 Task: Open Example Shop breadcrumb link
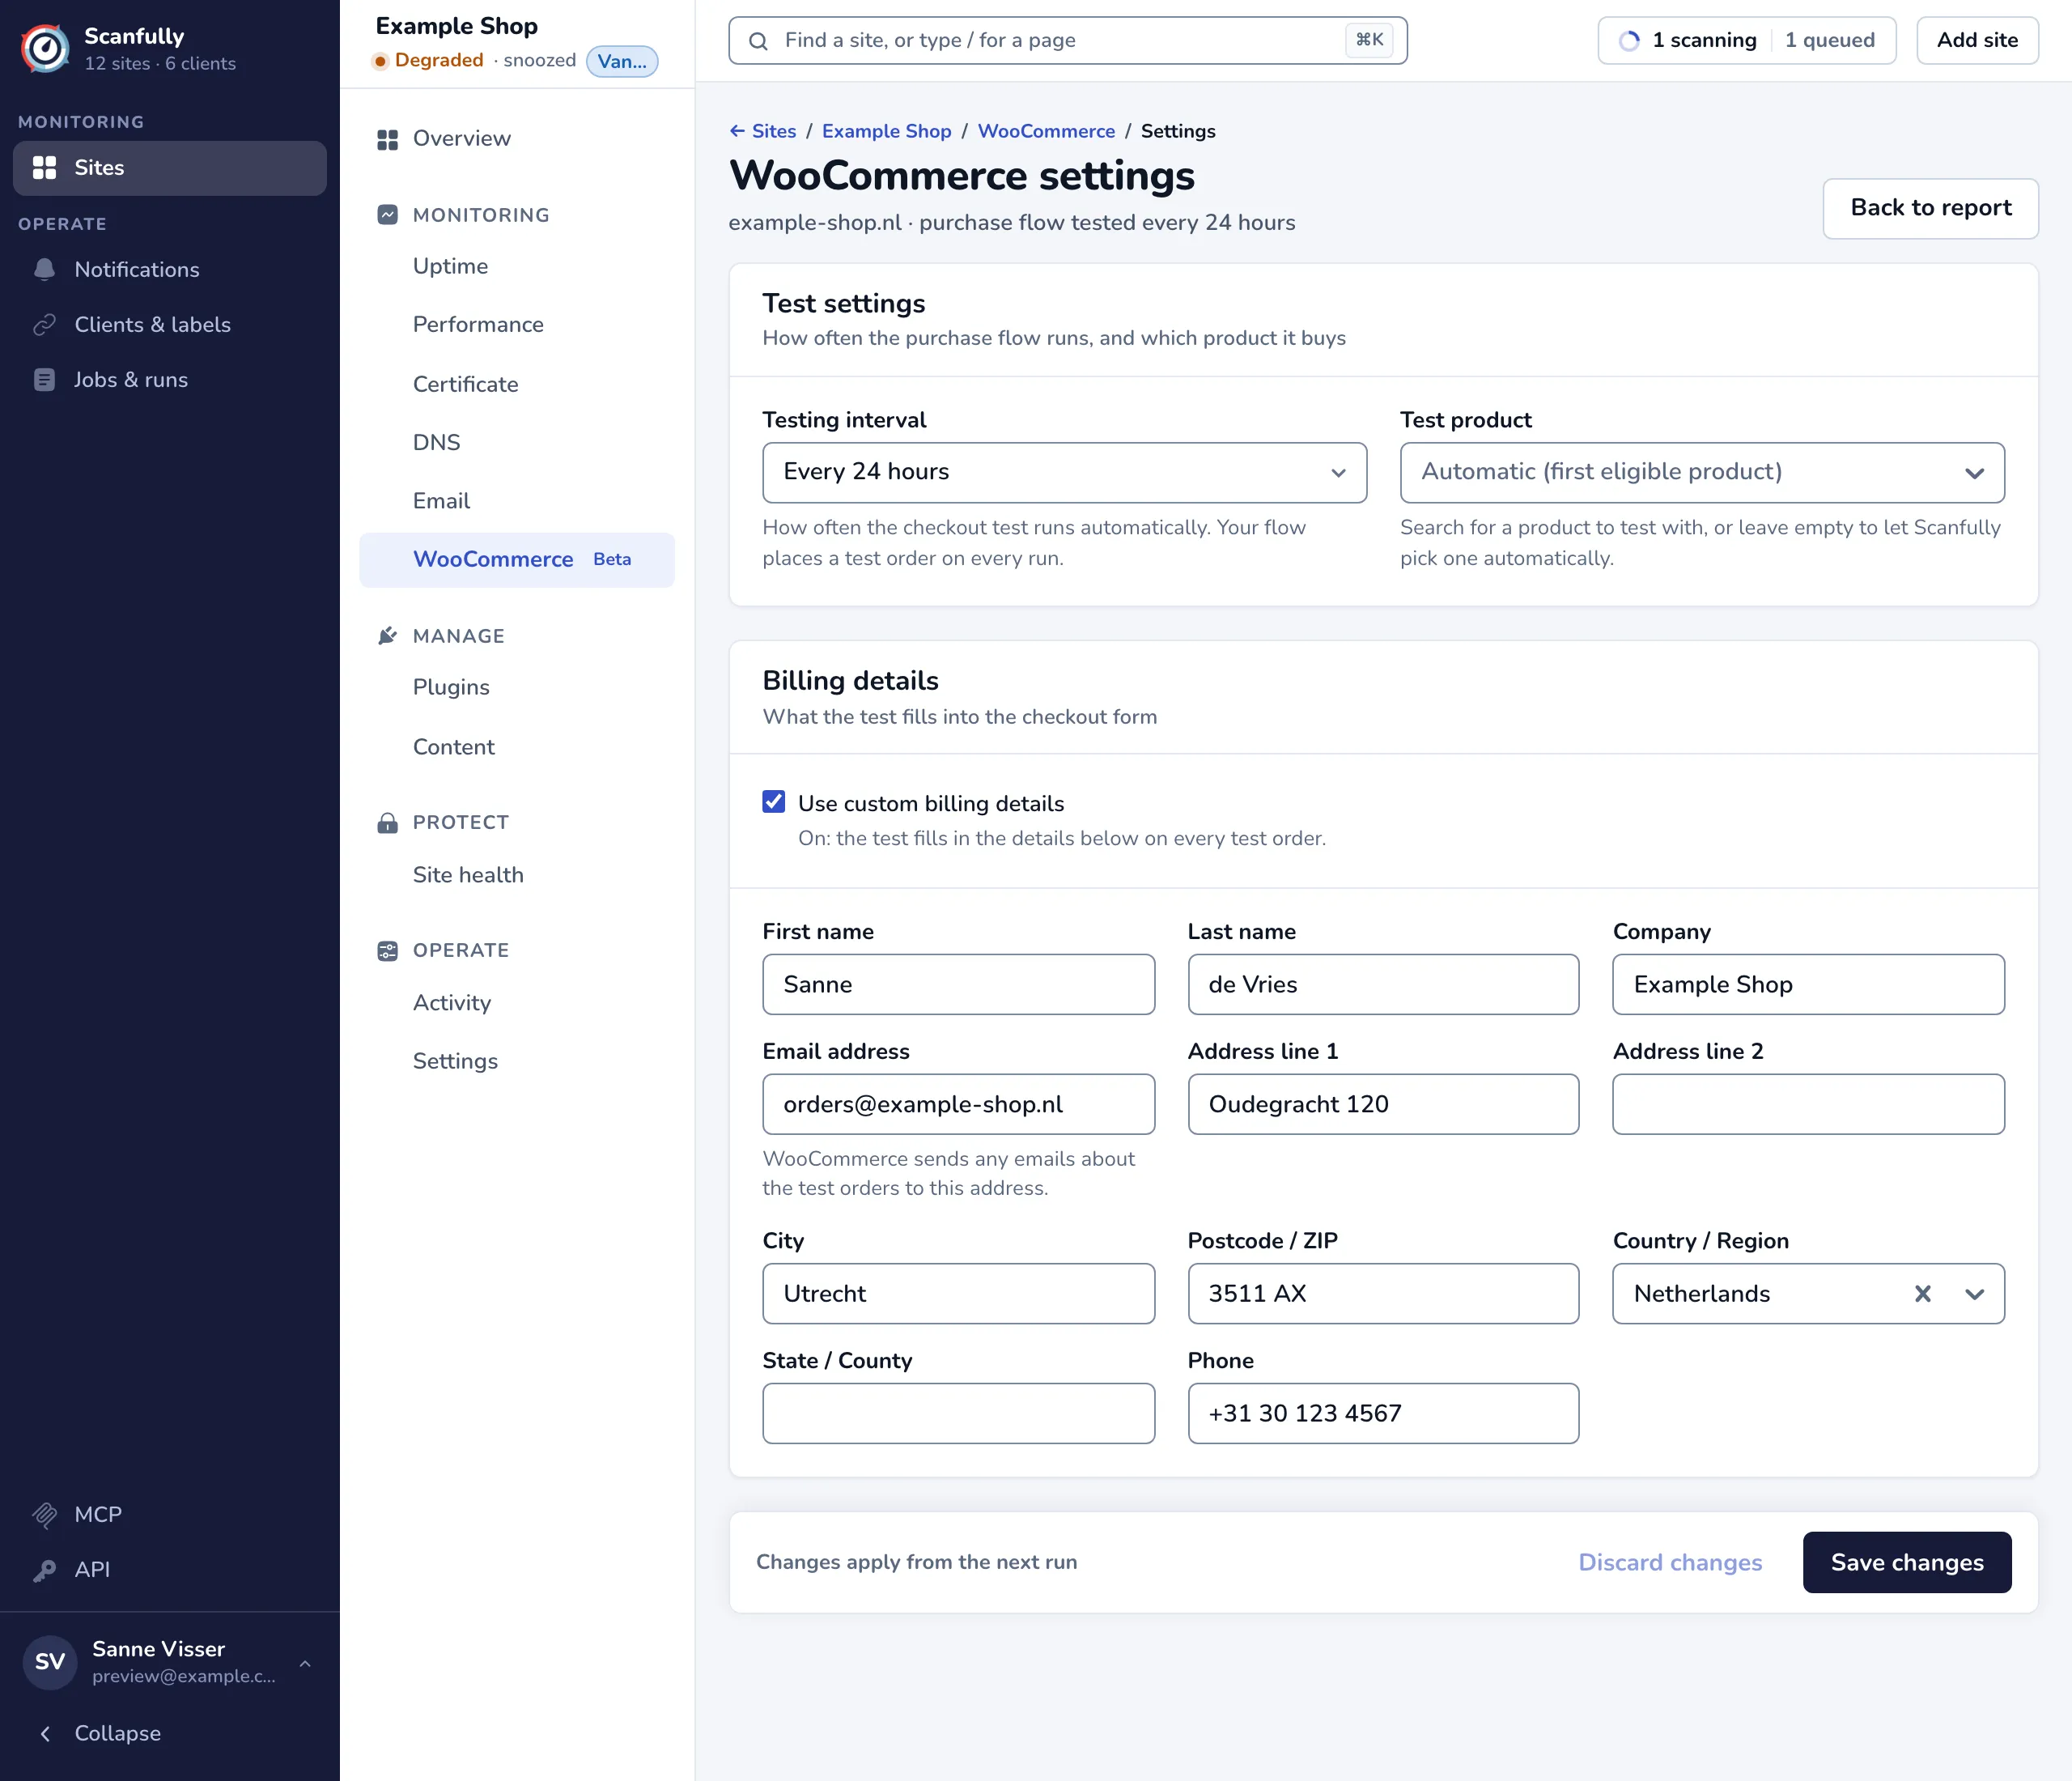(x=886, y=131)
